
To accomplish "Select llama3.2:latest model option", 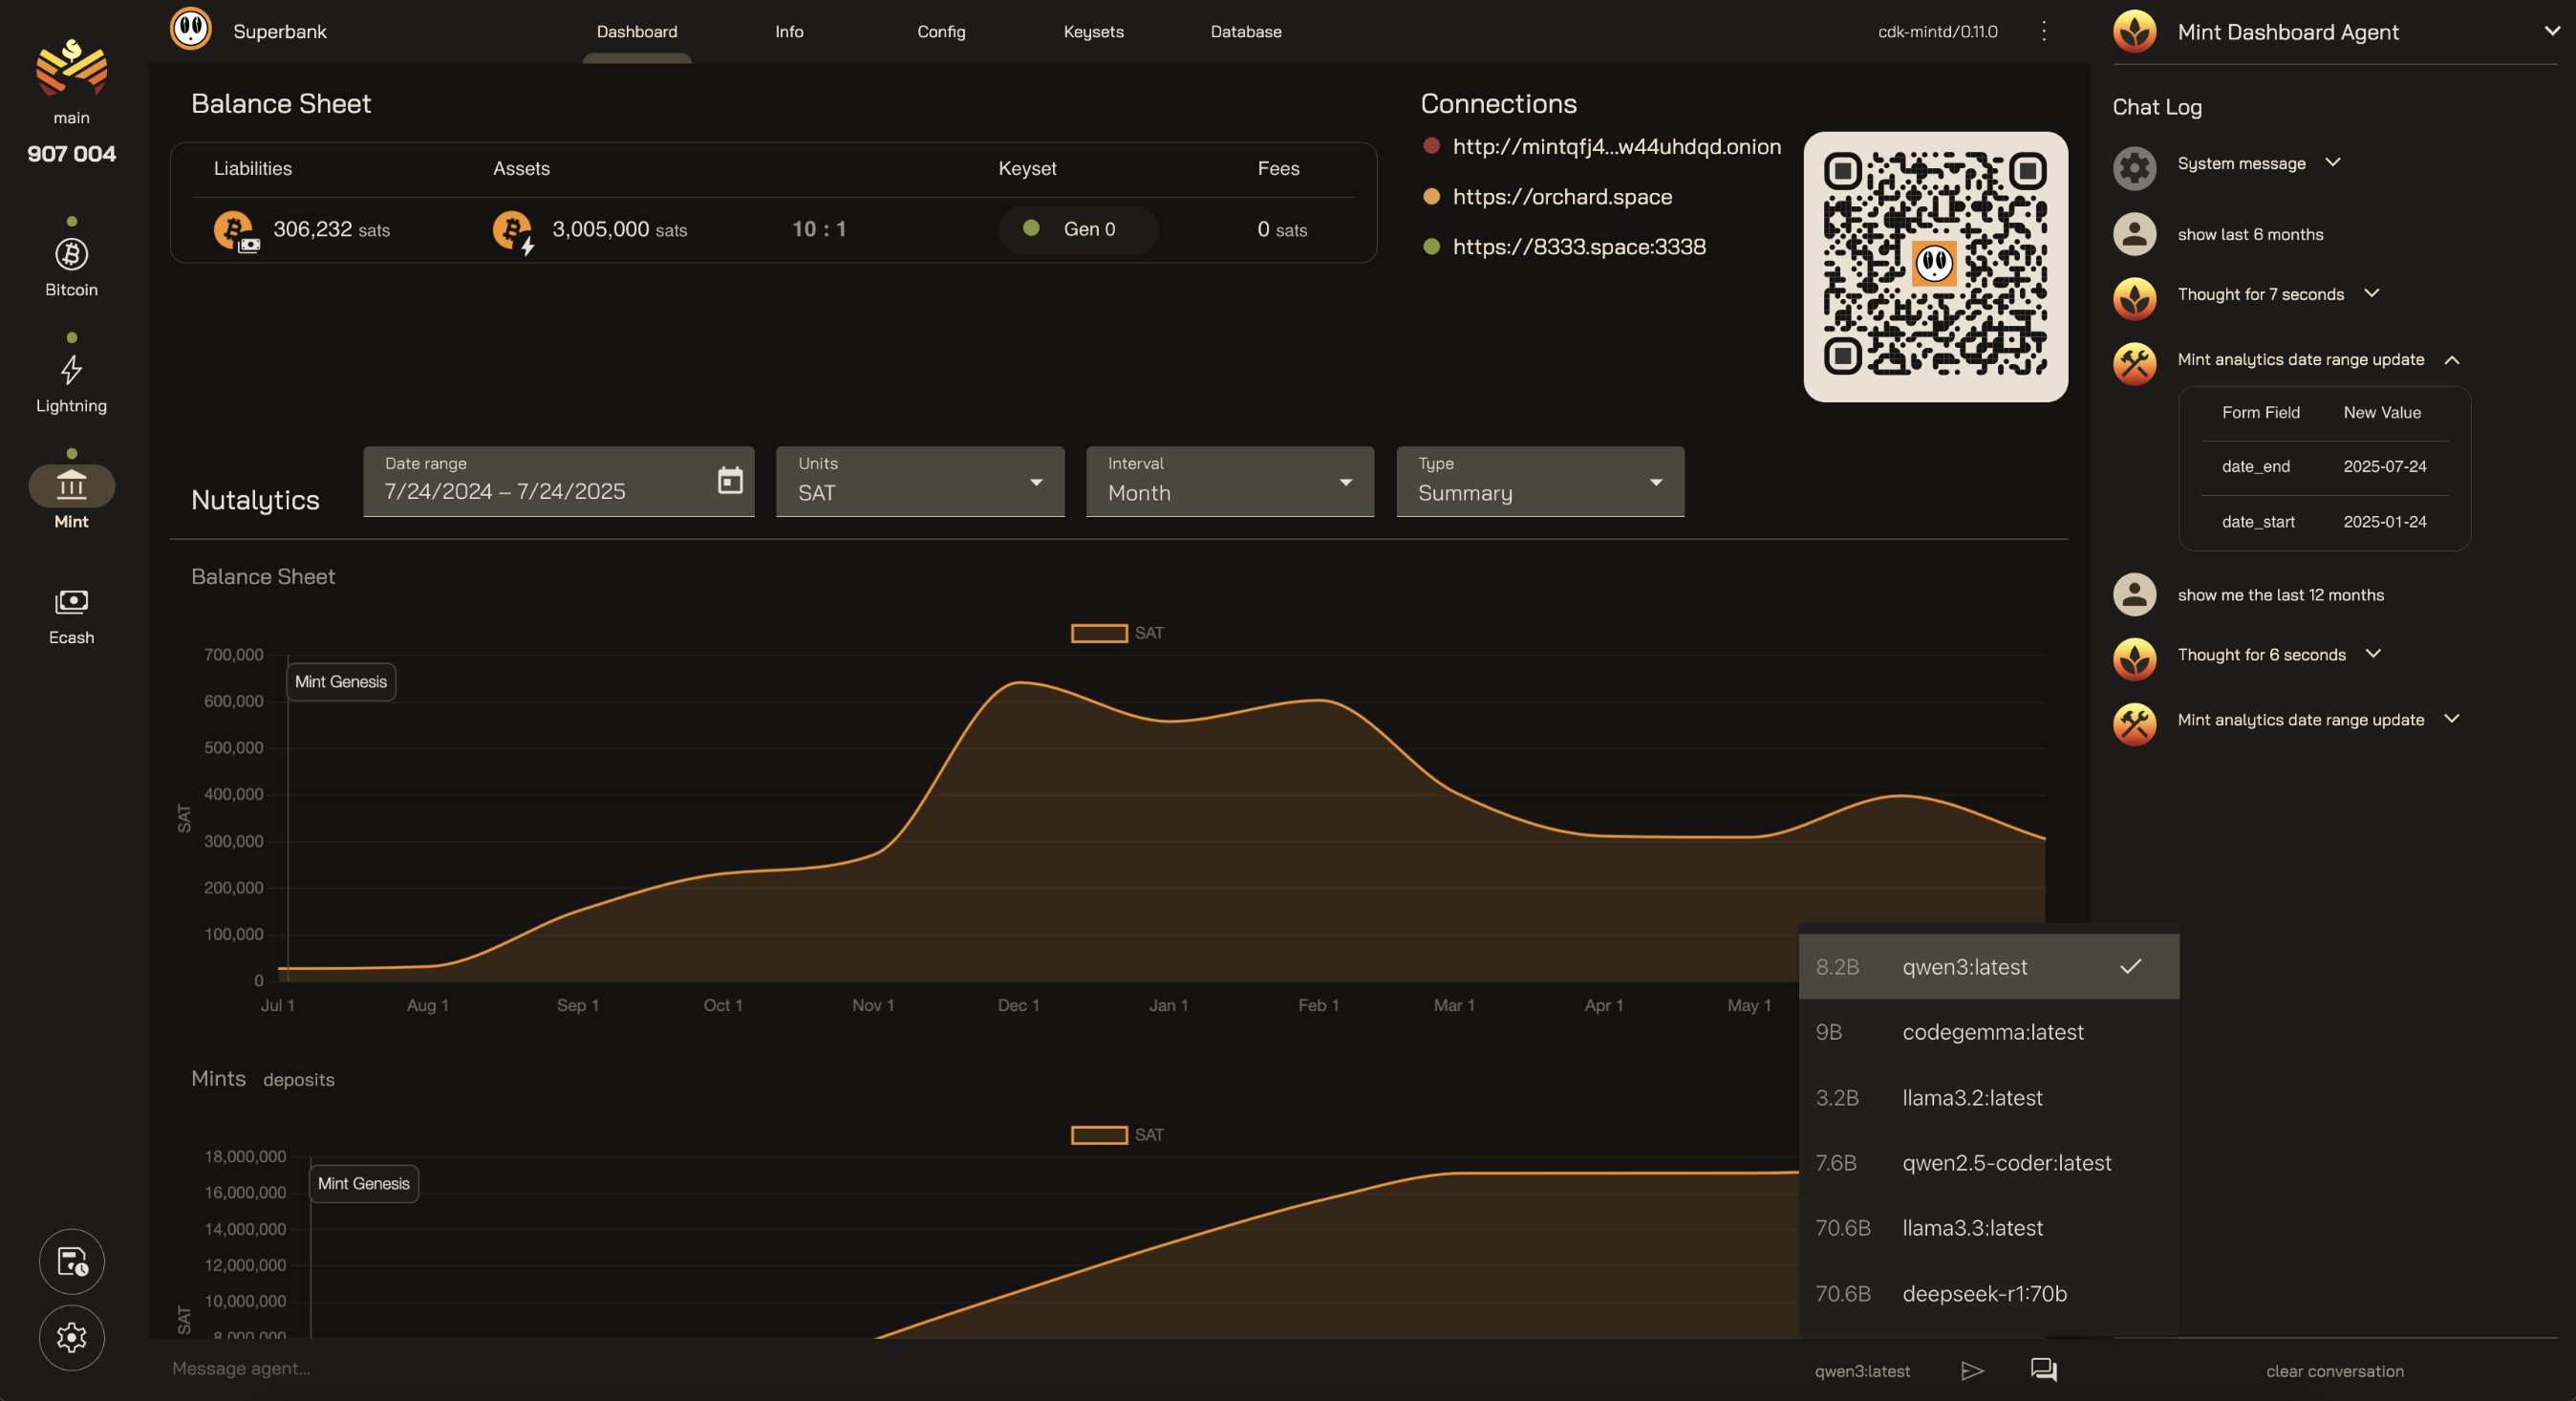I will (x=1971, y=1097).
